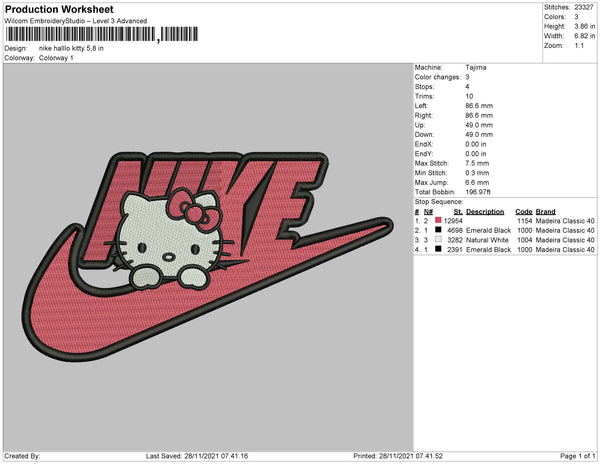This screenshot has height=464, width=600.
Task: Click the 'Stop Sequence:' label
Action: tap(439, 202)
